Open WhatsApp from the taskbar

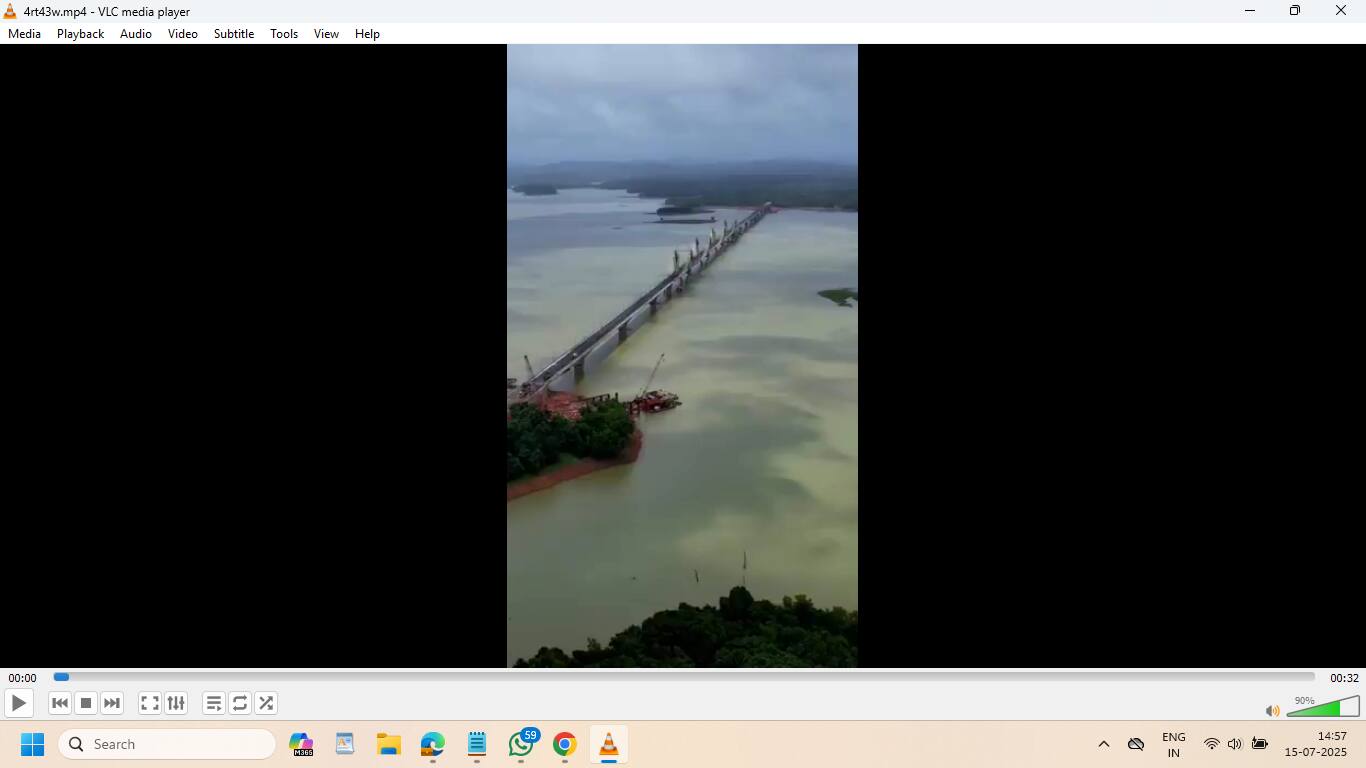(x=521, y=745)
